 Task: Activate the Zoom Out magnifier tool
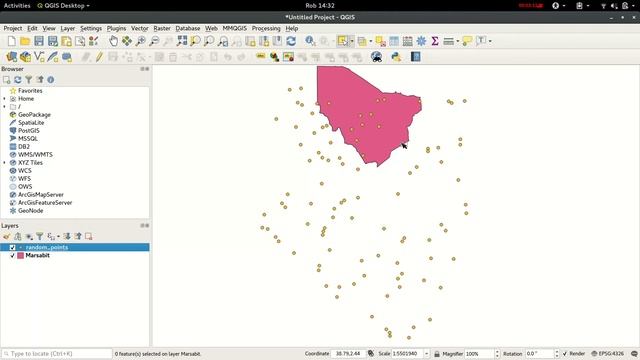coord(154,41)
